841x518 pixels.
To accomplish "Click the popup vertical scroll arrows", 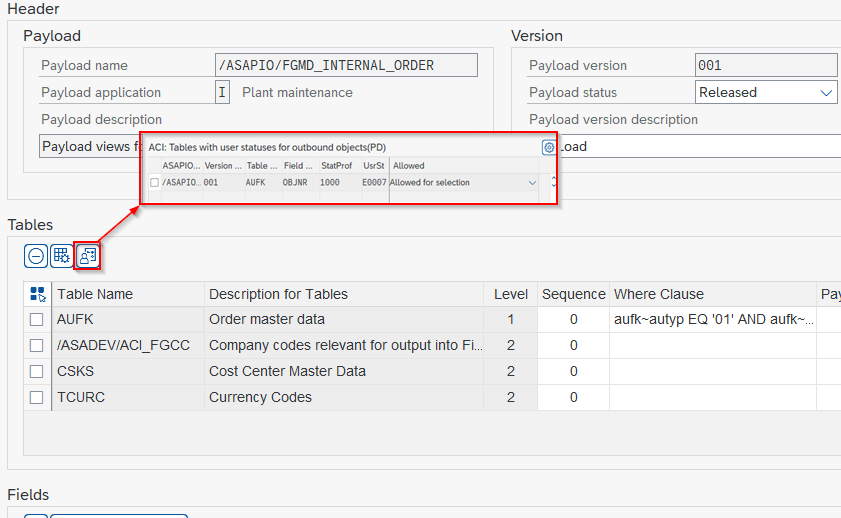I will [x=554, y=182].
